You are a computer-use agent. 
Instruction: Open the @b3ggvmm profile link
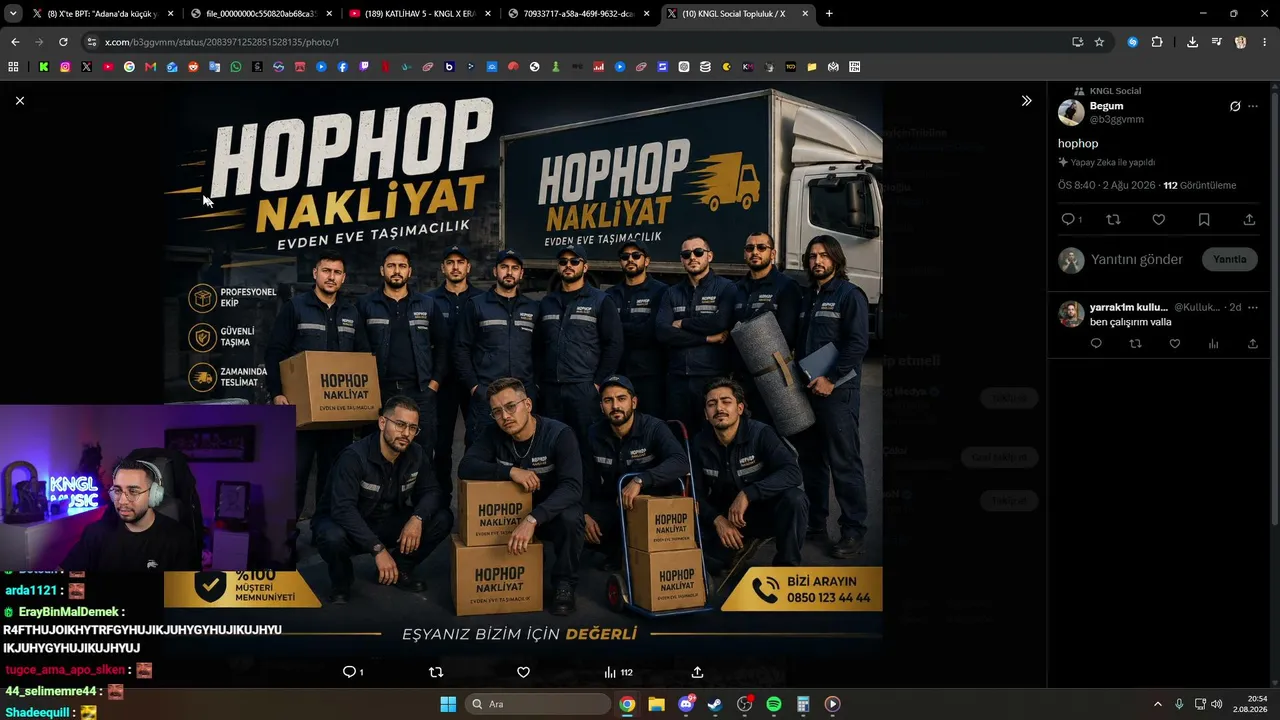coord(1117,119)
